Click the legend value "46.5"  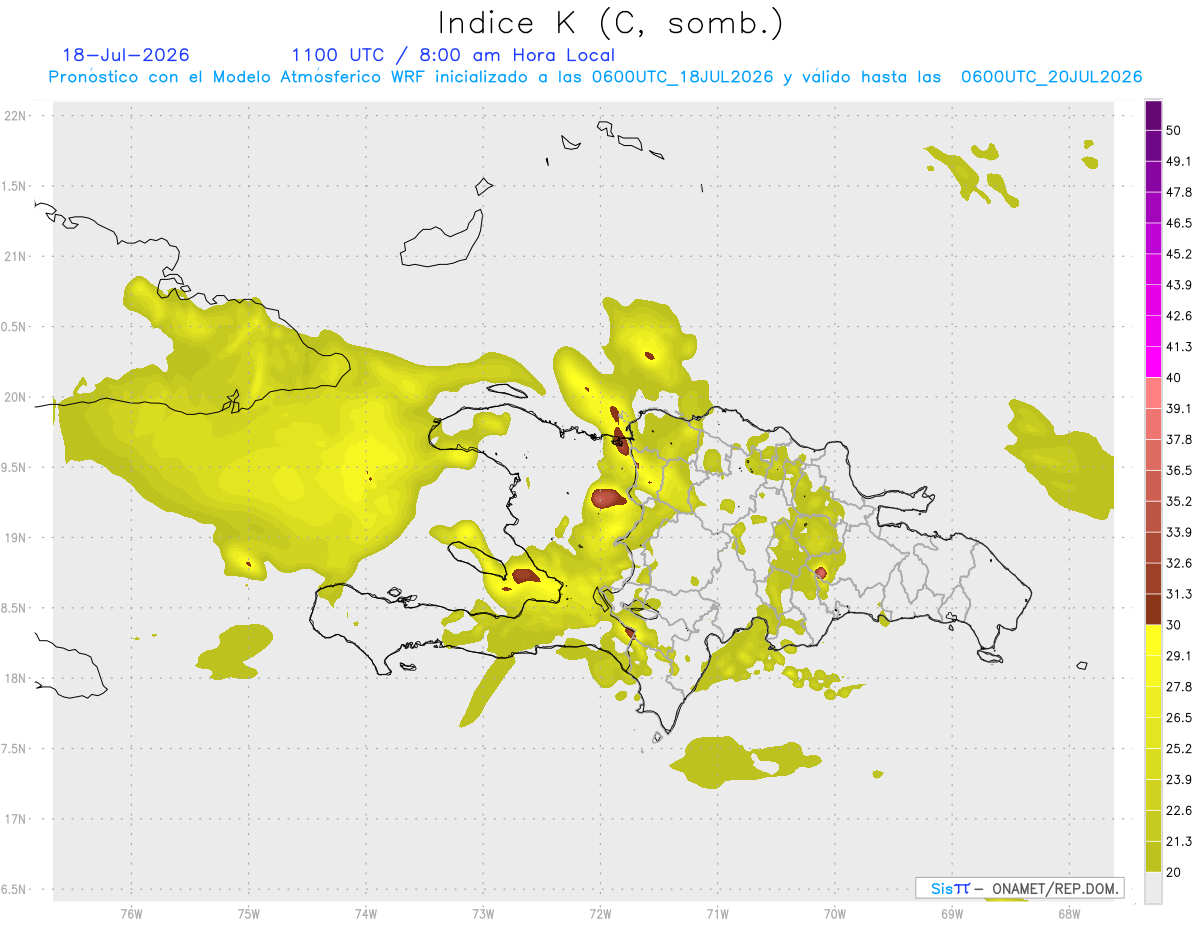[x=1179, y=223]
